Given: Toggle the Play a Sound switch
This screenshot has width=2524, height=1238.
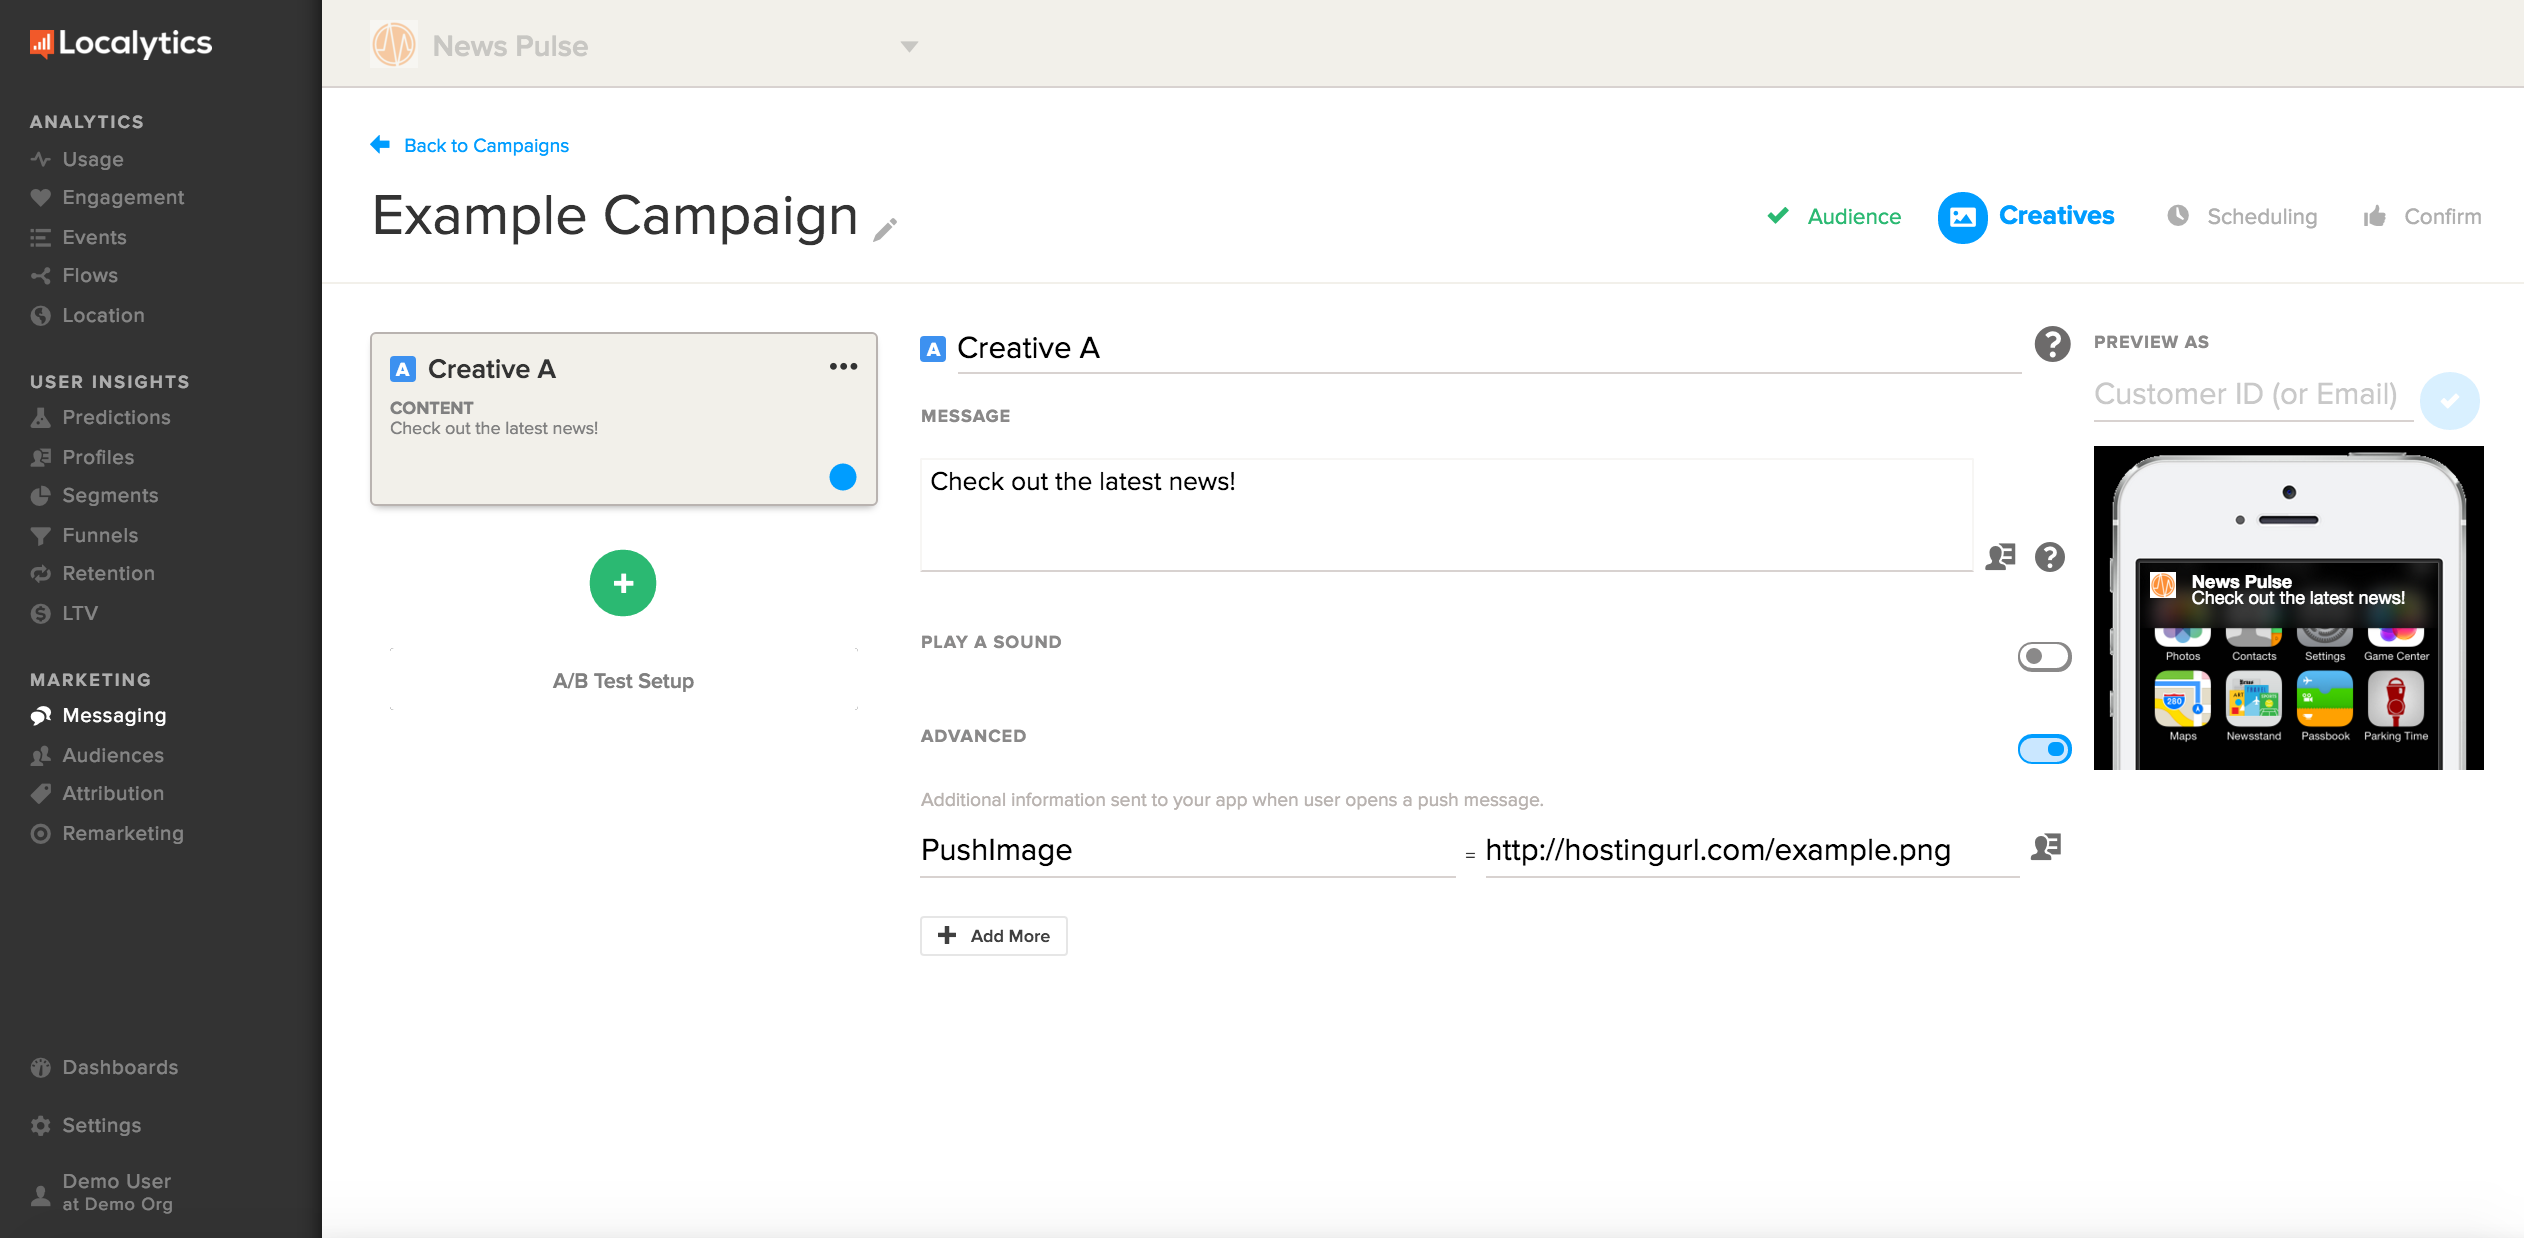Looking at the screenshot, I should pyautogui.click(x=2044, y=657).
